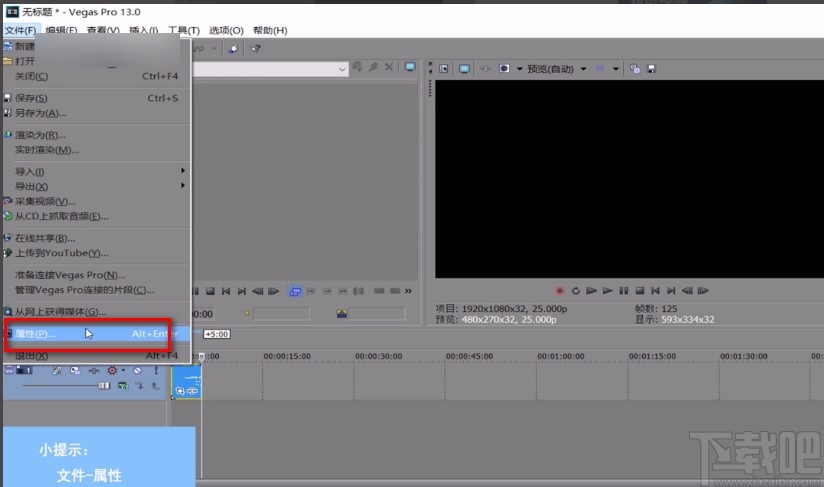Choose 属性(P)... from the file menu
The image size is (824, 487).
[97, 334]
